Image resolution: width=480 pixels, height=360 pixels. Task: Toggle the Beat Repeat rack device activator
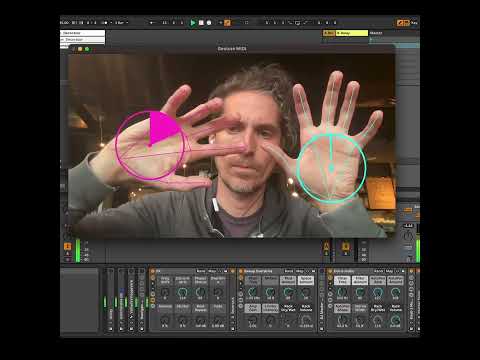pos(241,271)
